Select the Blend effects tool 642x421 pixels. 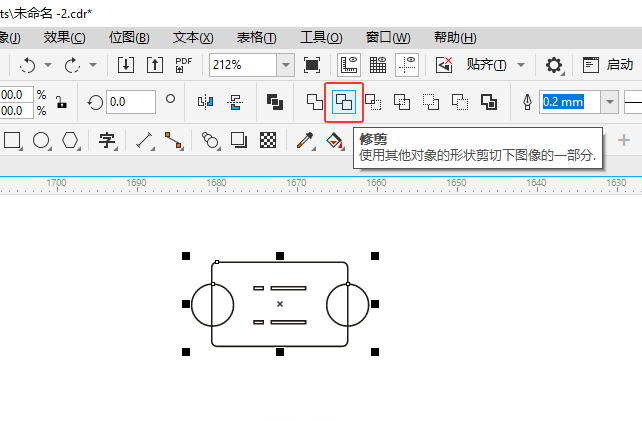[210, 140]
